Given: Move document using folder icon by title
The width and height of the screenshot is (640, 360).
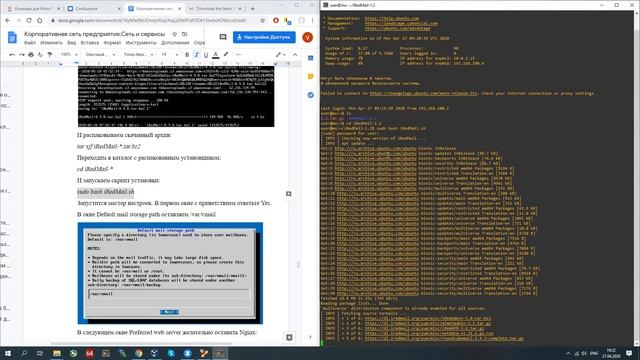Looking at the screenshot, I should tap(184, 34).
